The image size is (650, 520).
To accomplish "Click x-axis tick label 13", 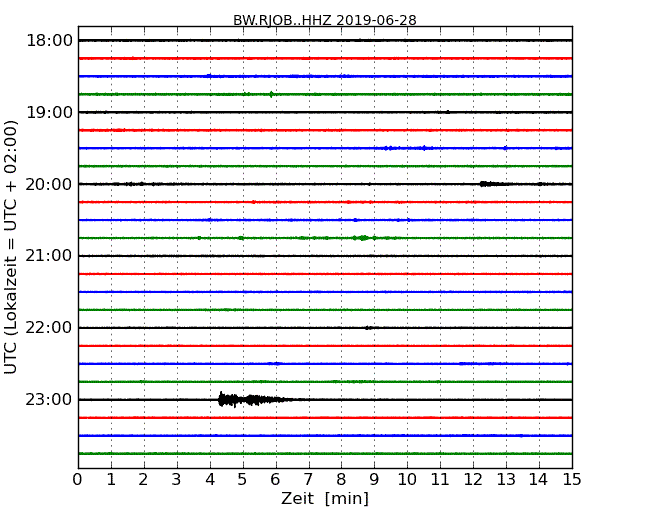I will pyautogui.click(x=506, y=479).
